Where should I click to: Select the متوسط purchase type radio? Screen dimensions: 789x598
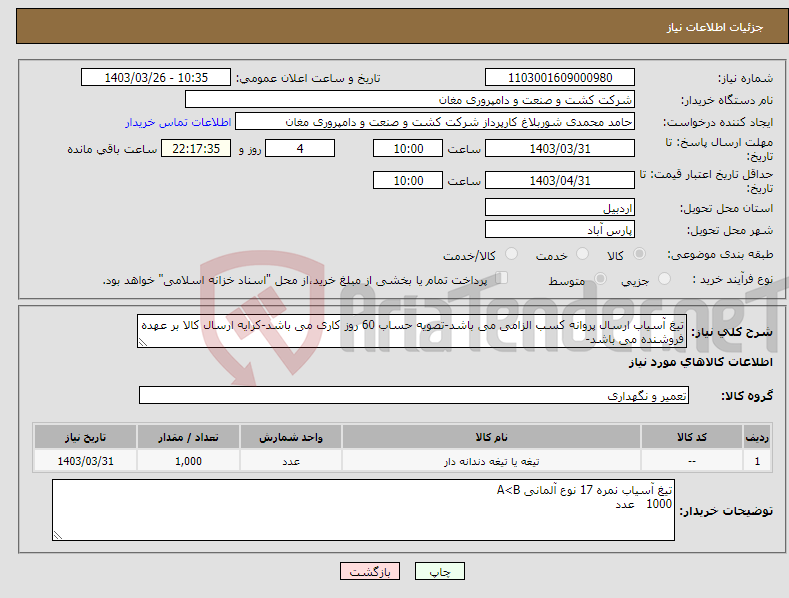click(600, 278)
